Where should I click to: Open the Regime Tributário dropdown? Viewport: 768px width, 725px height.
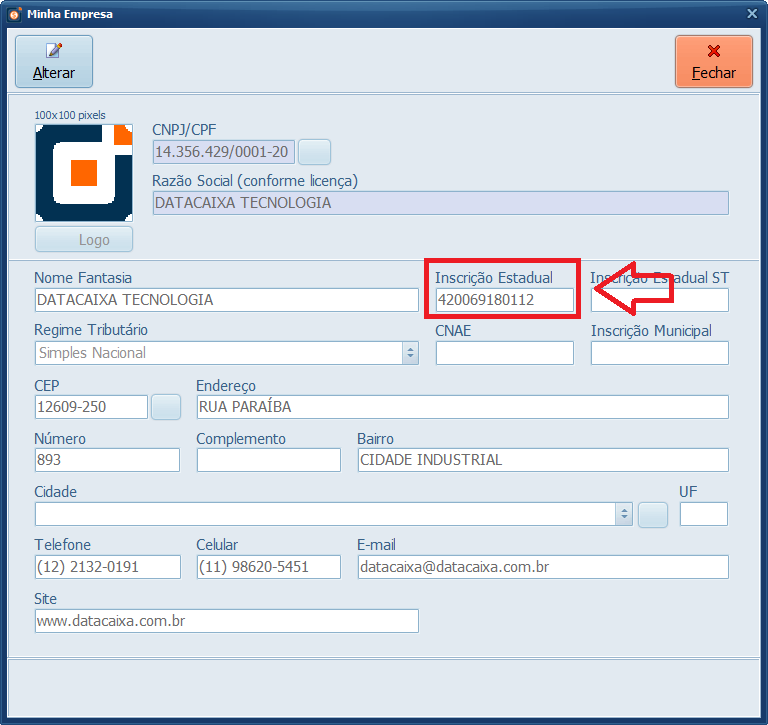pos(410,353)
